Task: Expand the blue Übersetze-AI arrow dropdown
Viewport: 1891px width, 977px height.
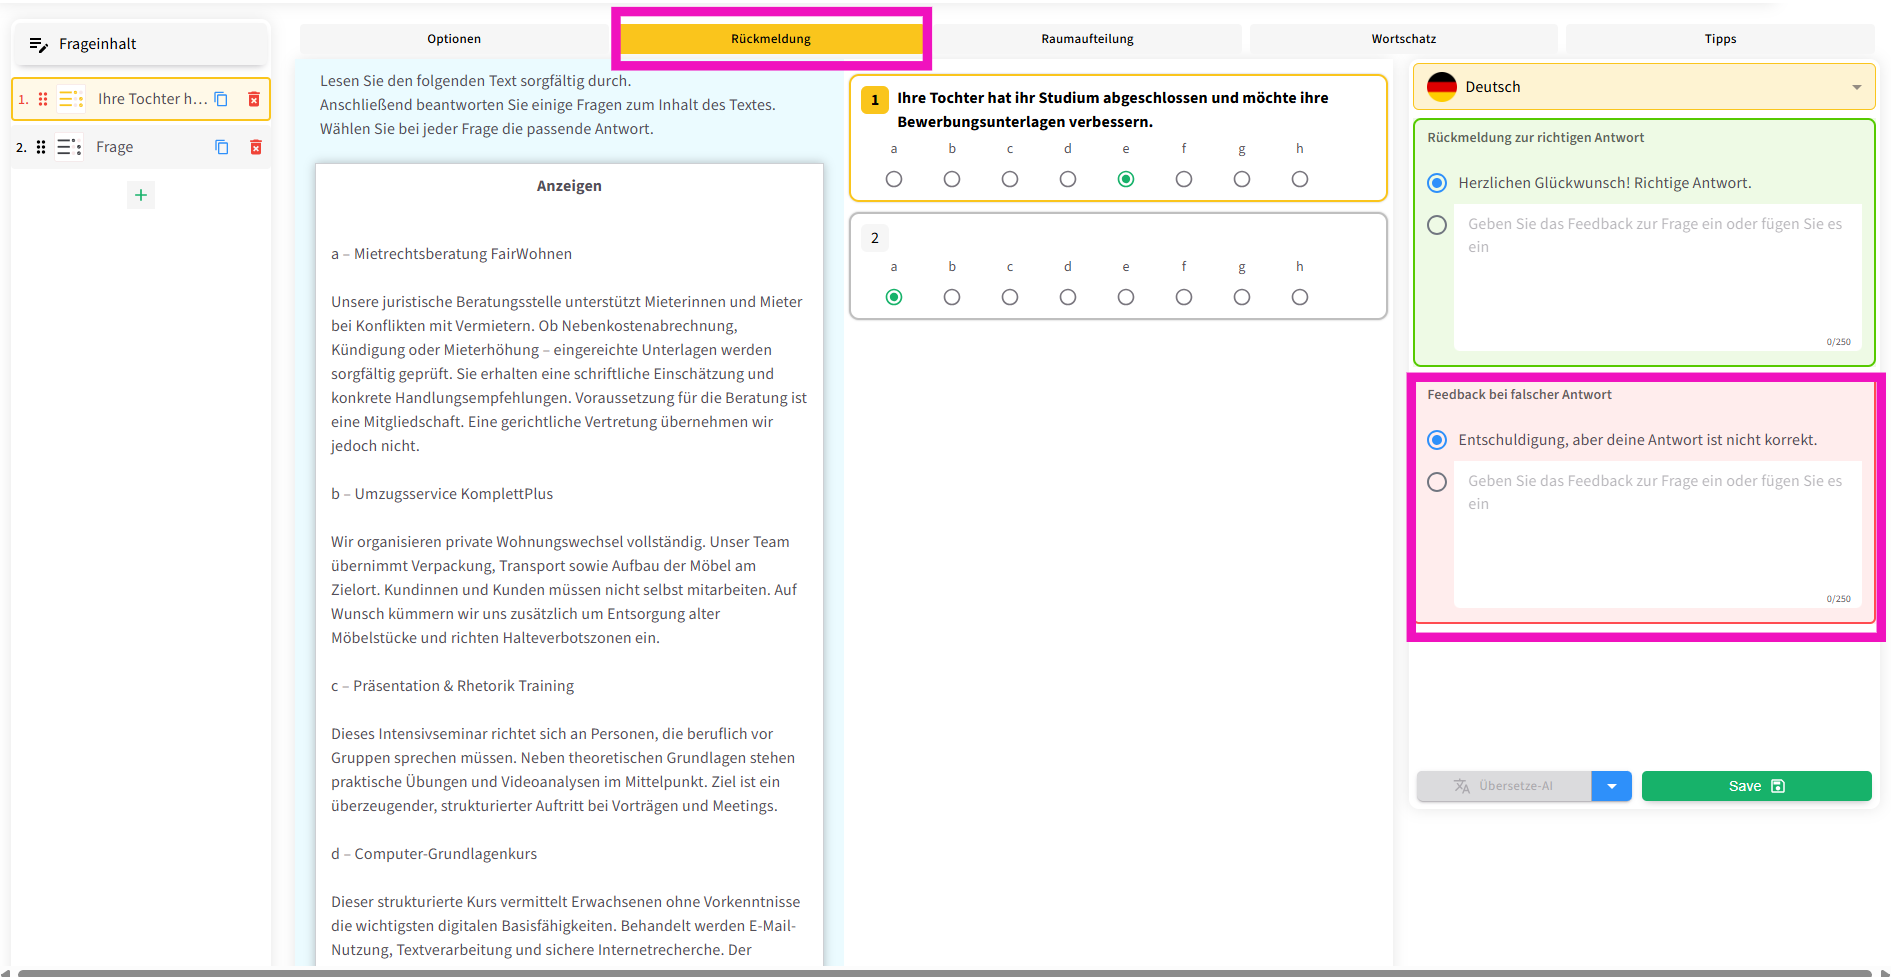Action: (x=1611, y=786)
